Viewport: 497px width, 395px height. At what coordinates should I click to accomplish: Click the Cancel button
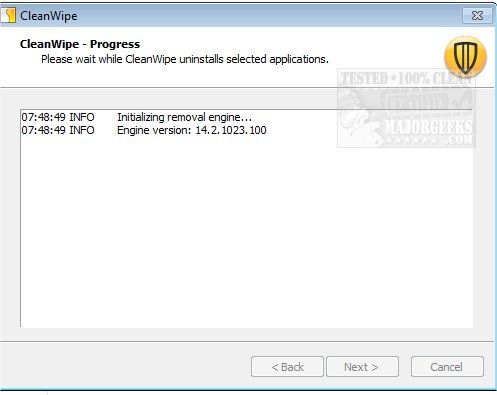[447, 367]
